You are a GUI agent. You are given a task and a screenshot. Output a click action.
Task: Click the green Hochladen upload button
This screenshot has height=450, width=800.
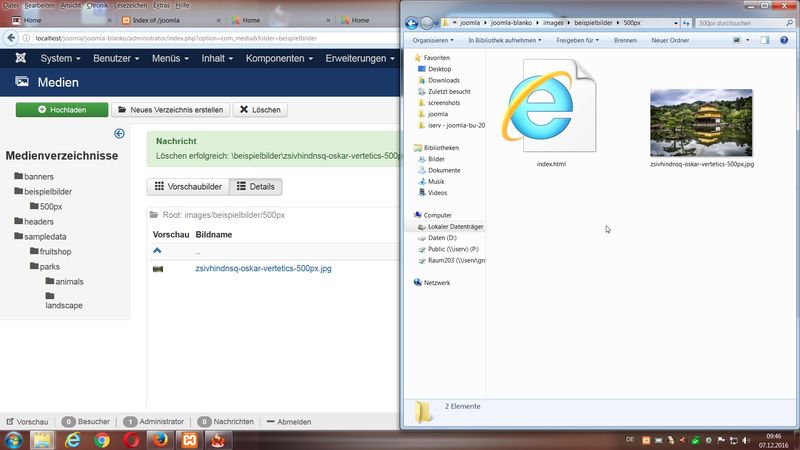point(62,110)
